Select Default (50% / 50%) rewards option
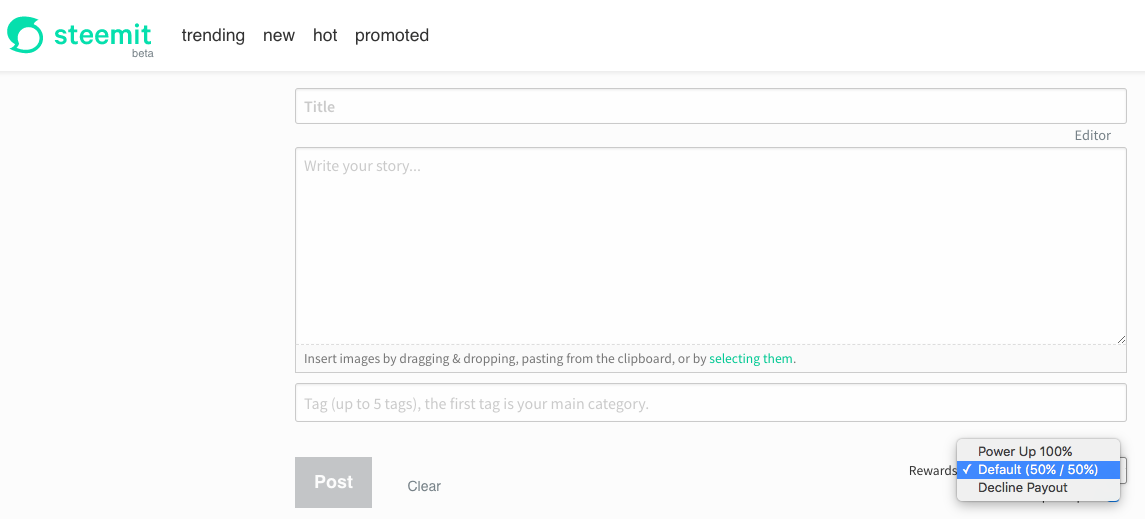Image resolution: width=1145 pixels, height=519 pixels. click(1038, 469)
